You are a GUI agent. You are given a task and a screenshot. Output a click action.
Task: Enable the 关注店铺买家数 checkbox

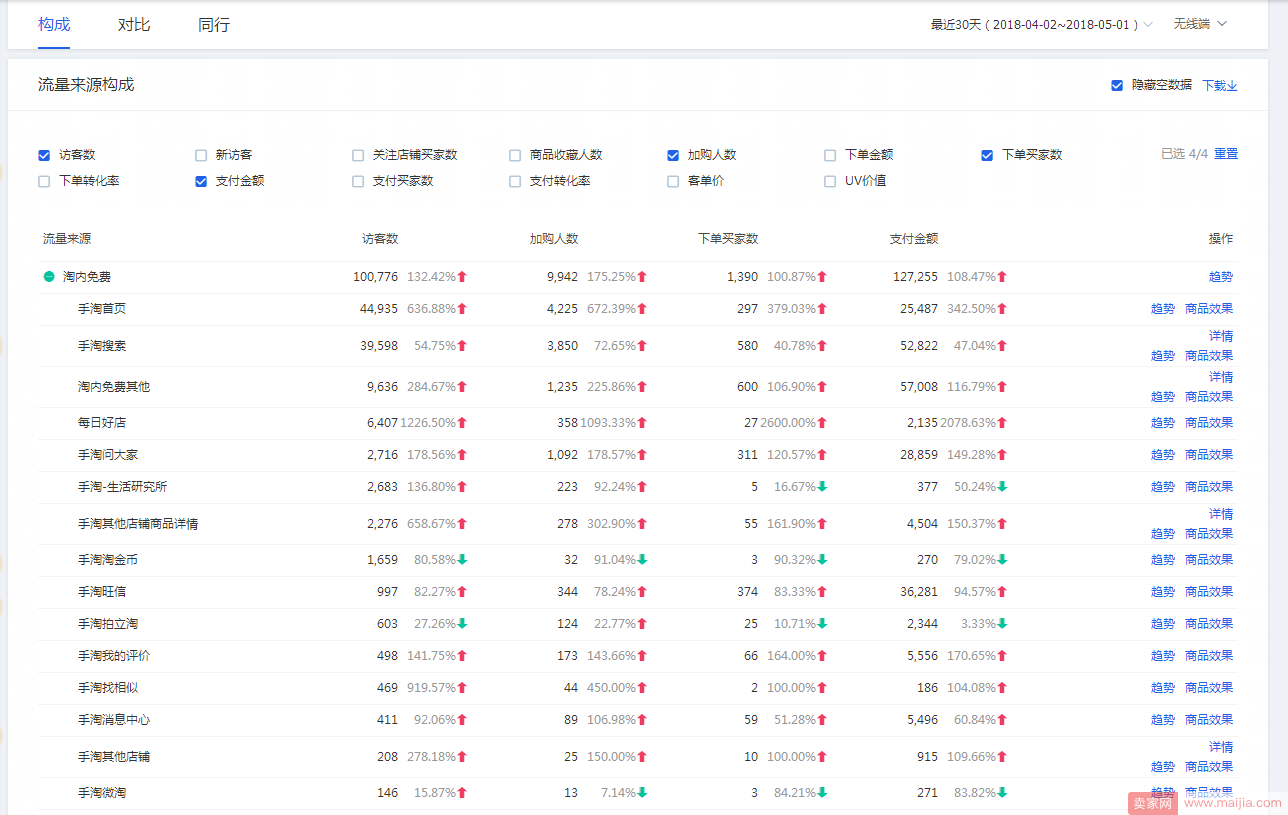(x=358, y=155)
